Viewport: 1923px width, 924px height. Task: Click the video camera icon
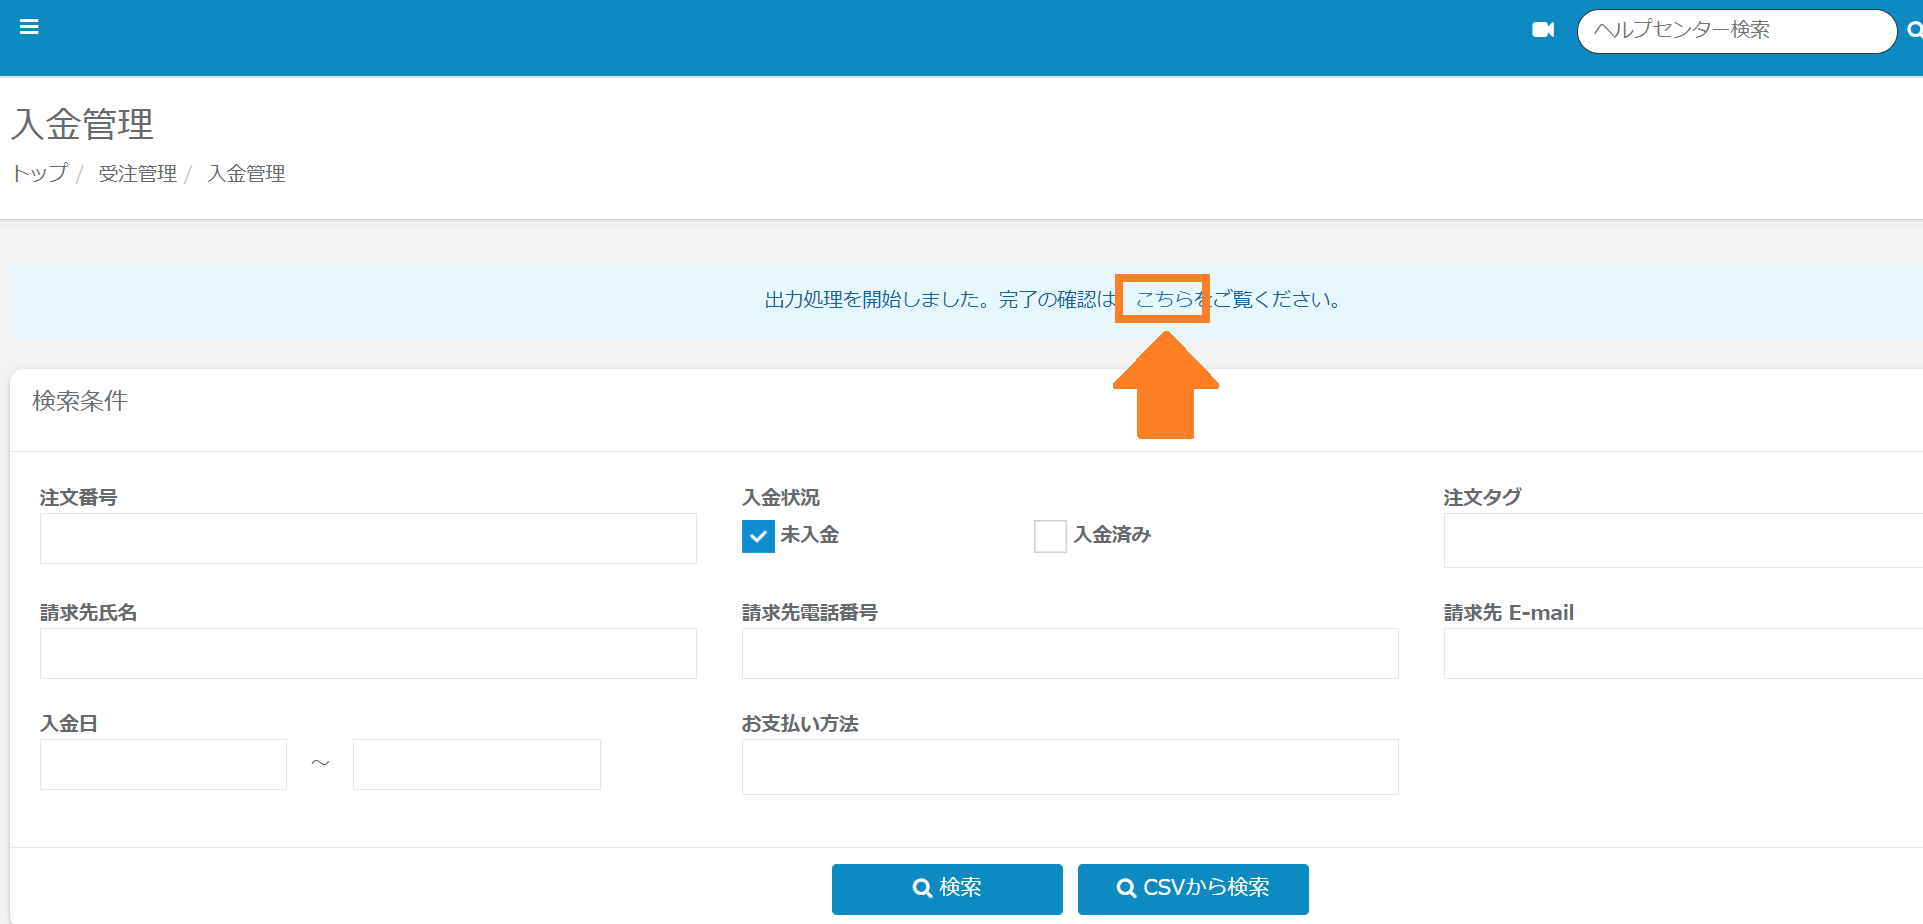tap(1543, 30)
